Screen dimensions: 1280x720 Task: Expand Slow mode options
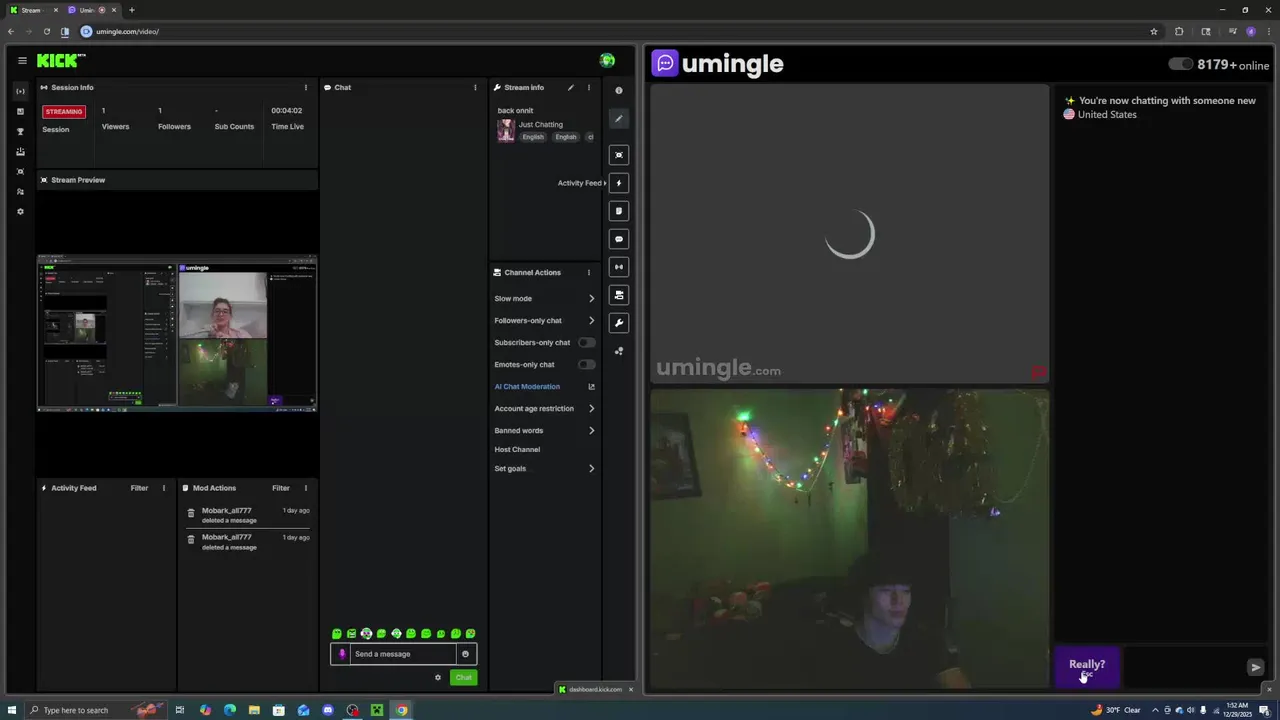[544, 298]
